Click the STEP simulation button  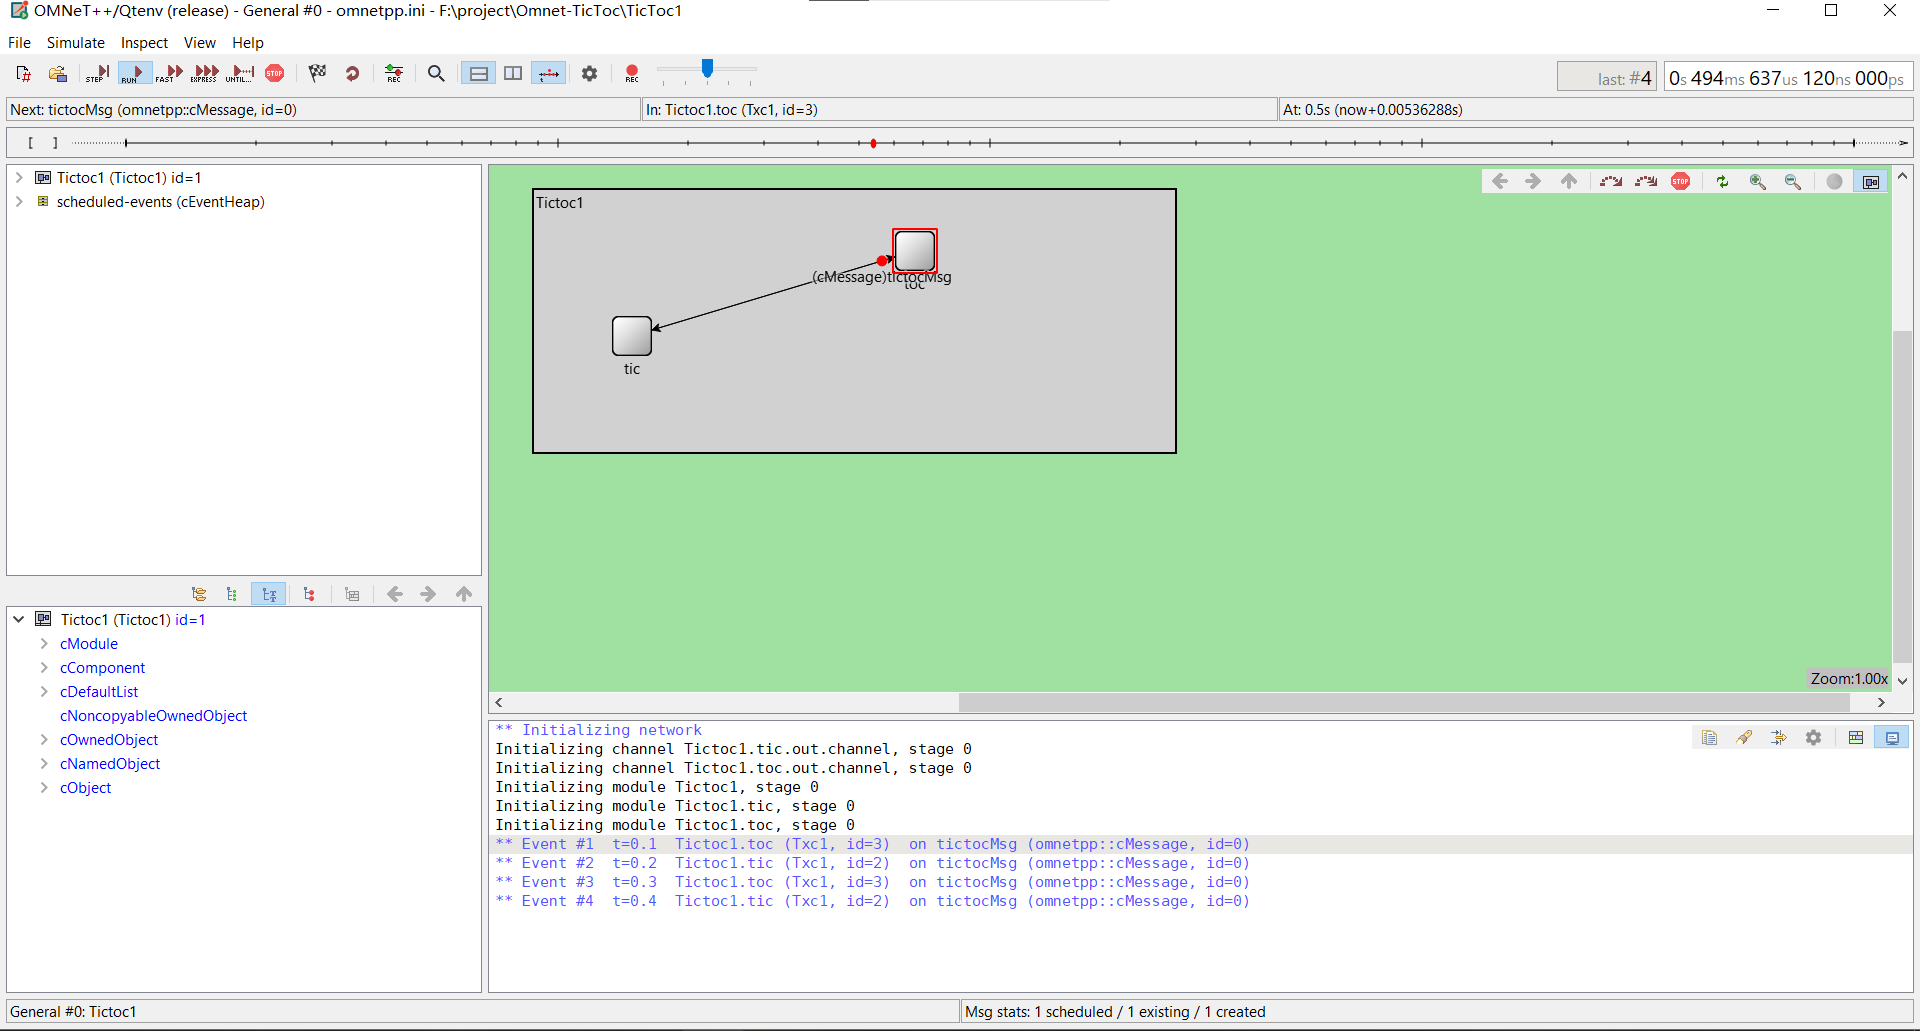[97, 73]
